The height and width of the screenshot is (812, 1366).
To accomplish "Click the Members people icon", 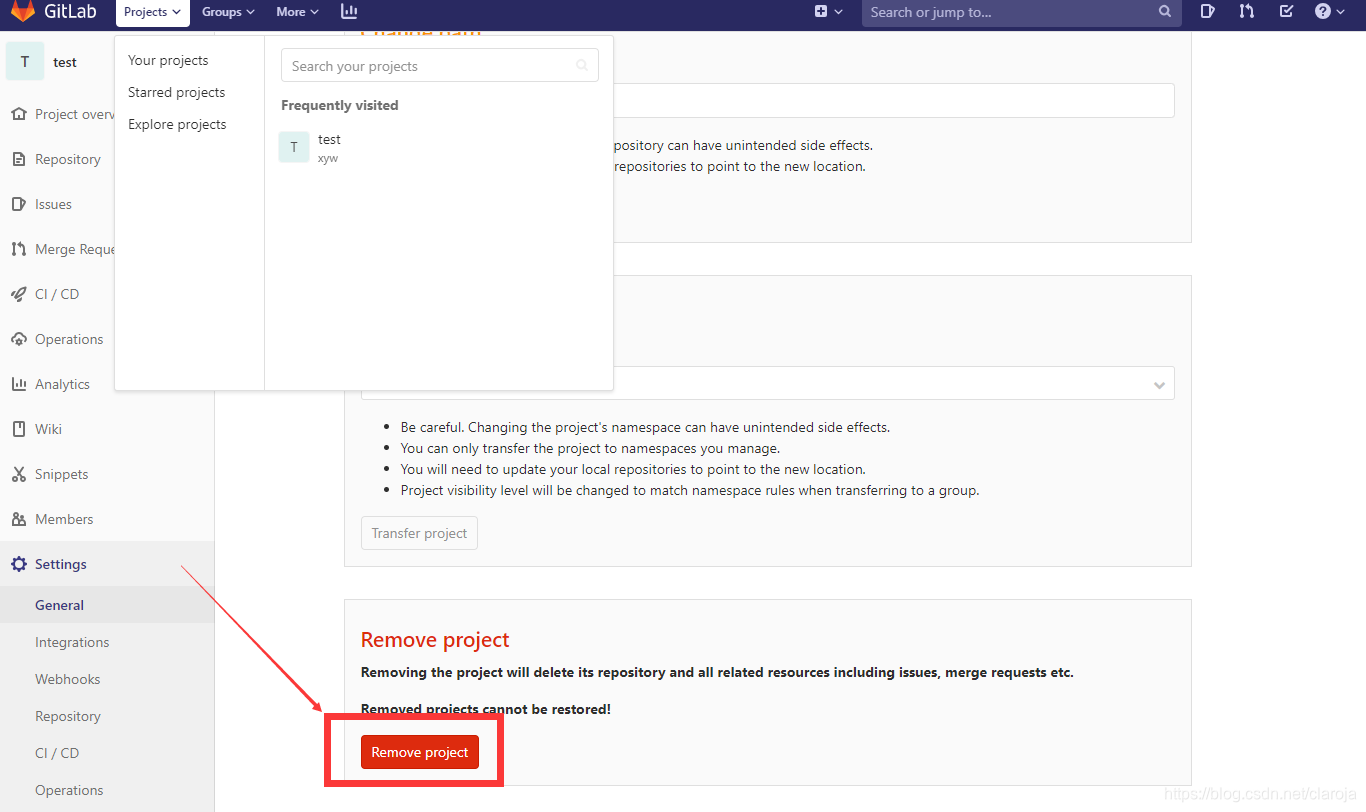I will click(x=19, y=519).
